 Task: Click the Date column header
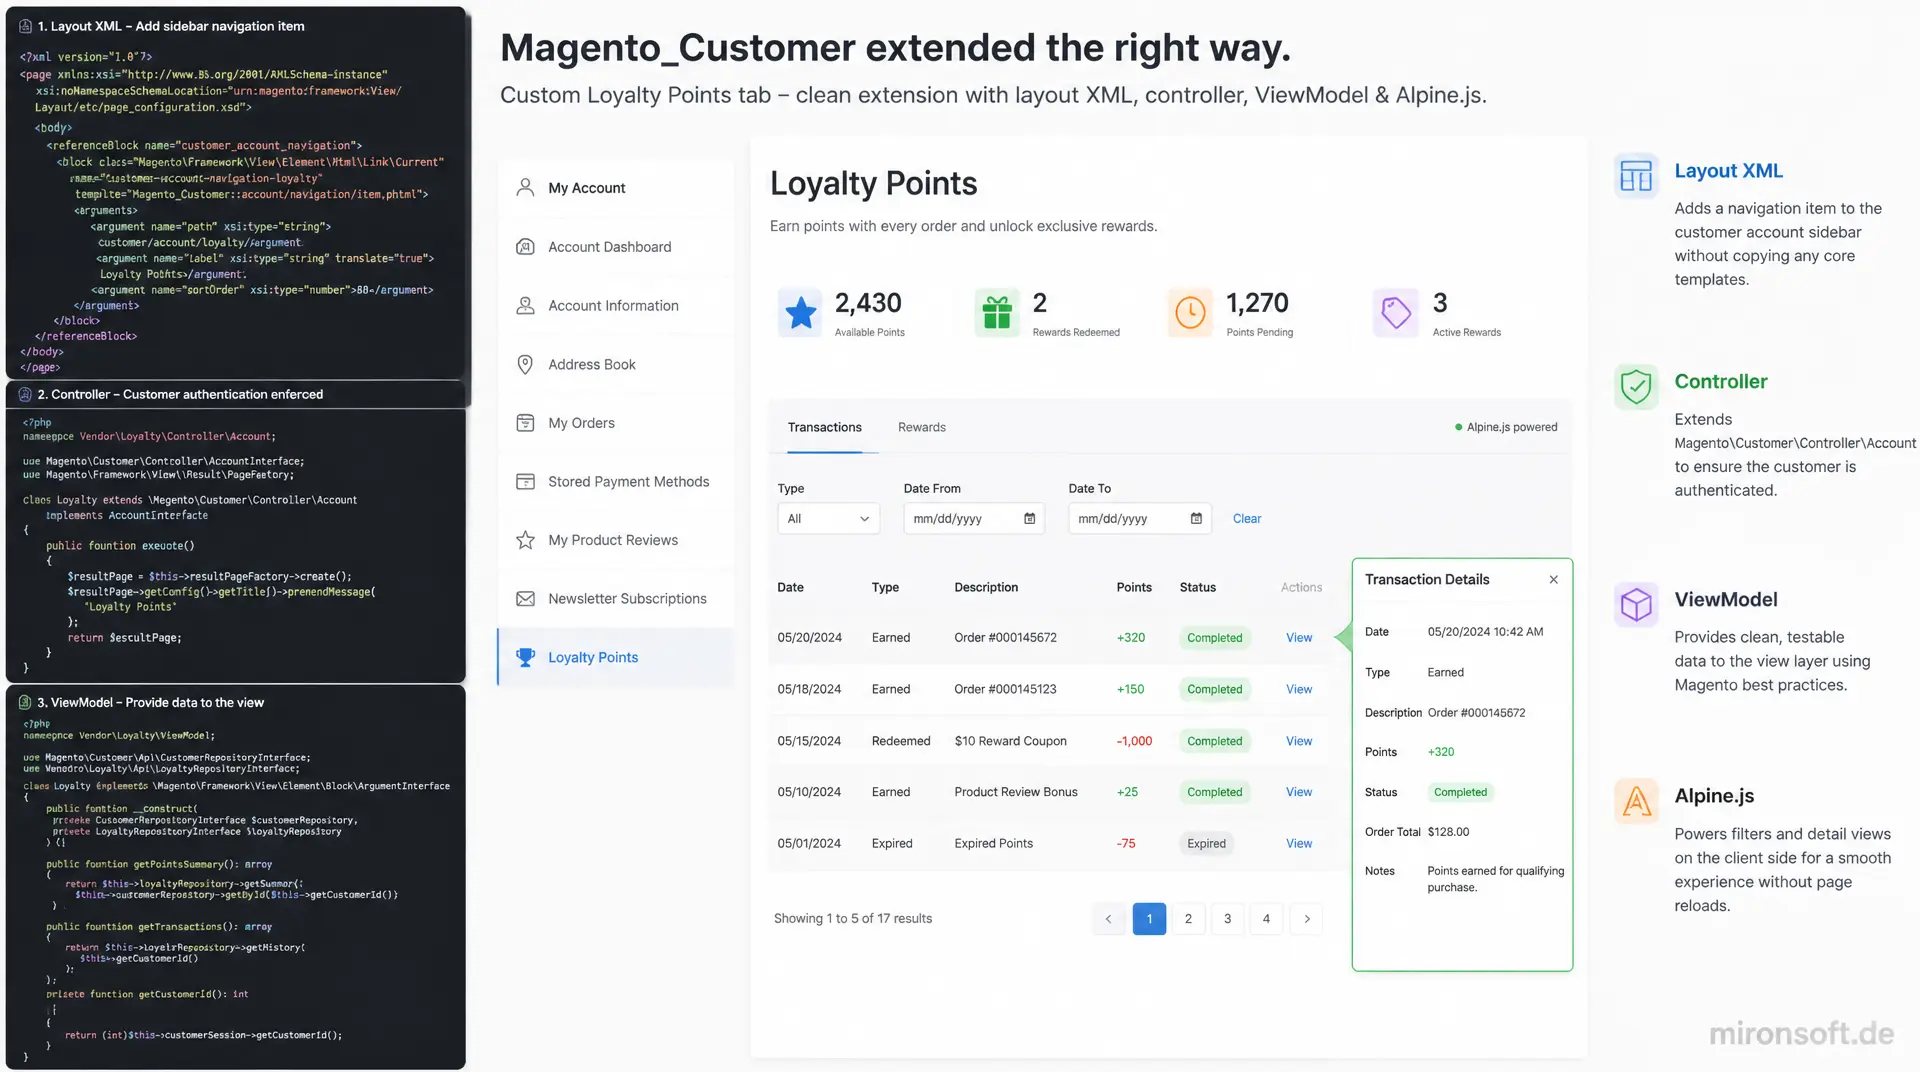click(x=790, y=587)
